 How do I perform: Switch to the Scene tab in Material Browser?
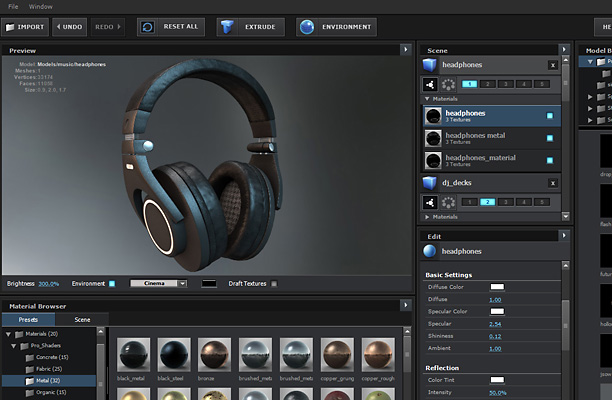82,319
